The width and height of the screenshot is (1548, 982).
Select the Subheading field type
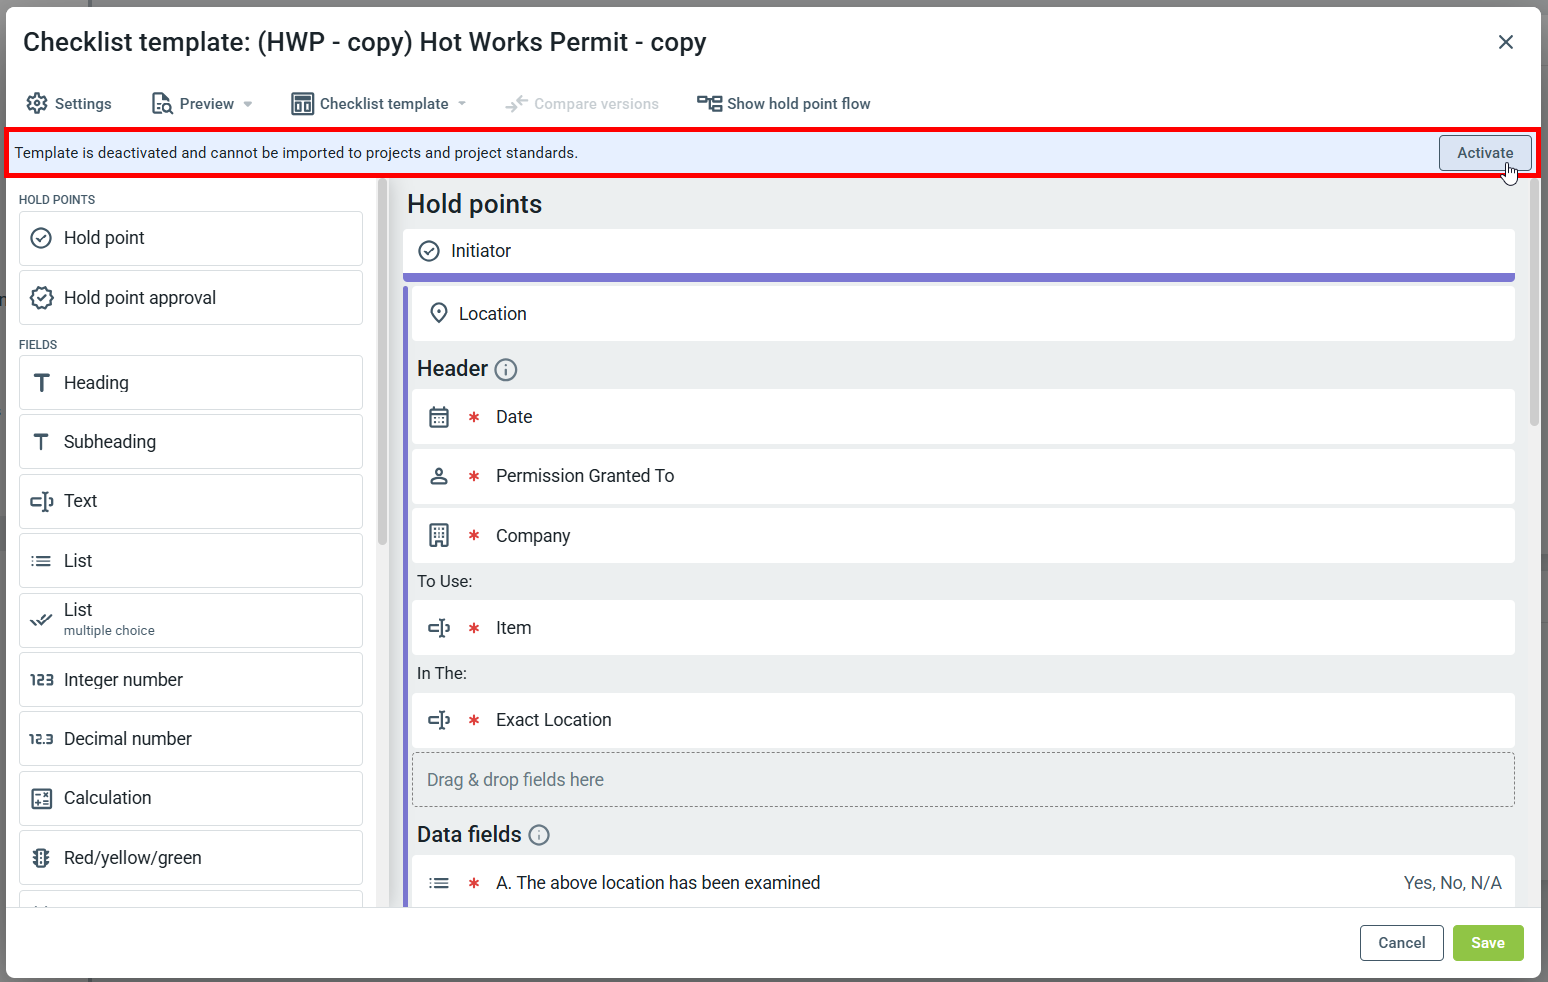[x=190, y=442]
